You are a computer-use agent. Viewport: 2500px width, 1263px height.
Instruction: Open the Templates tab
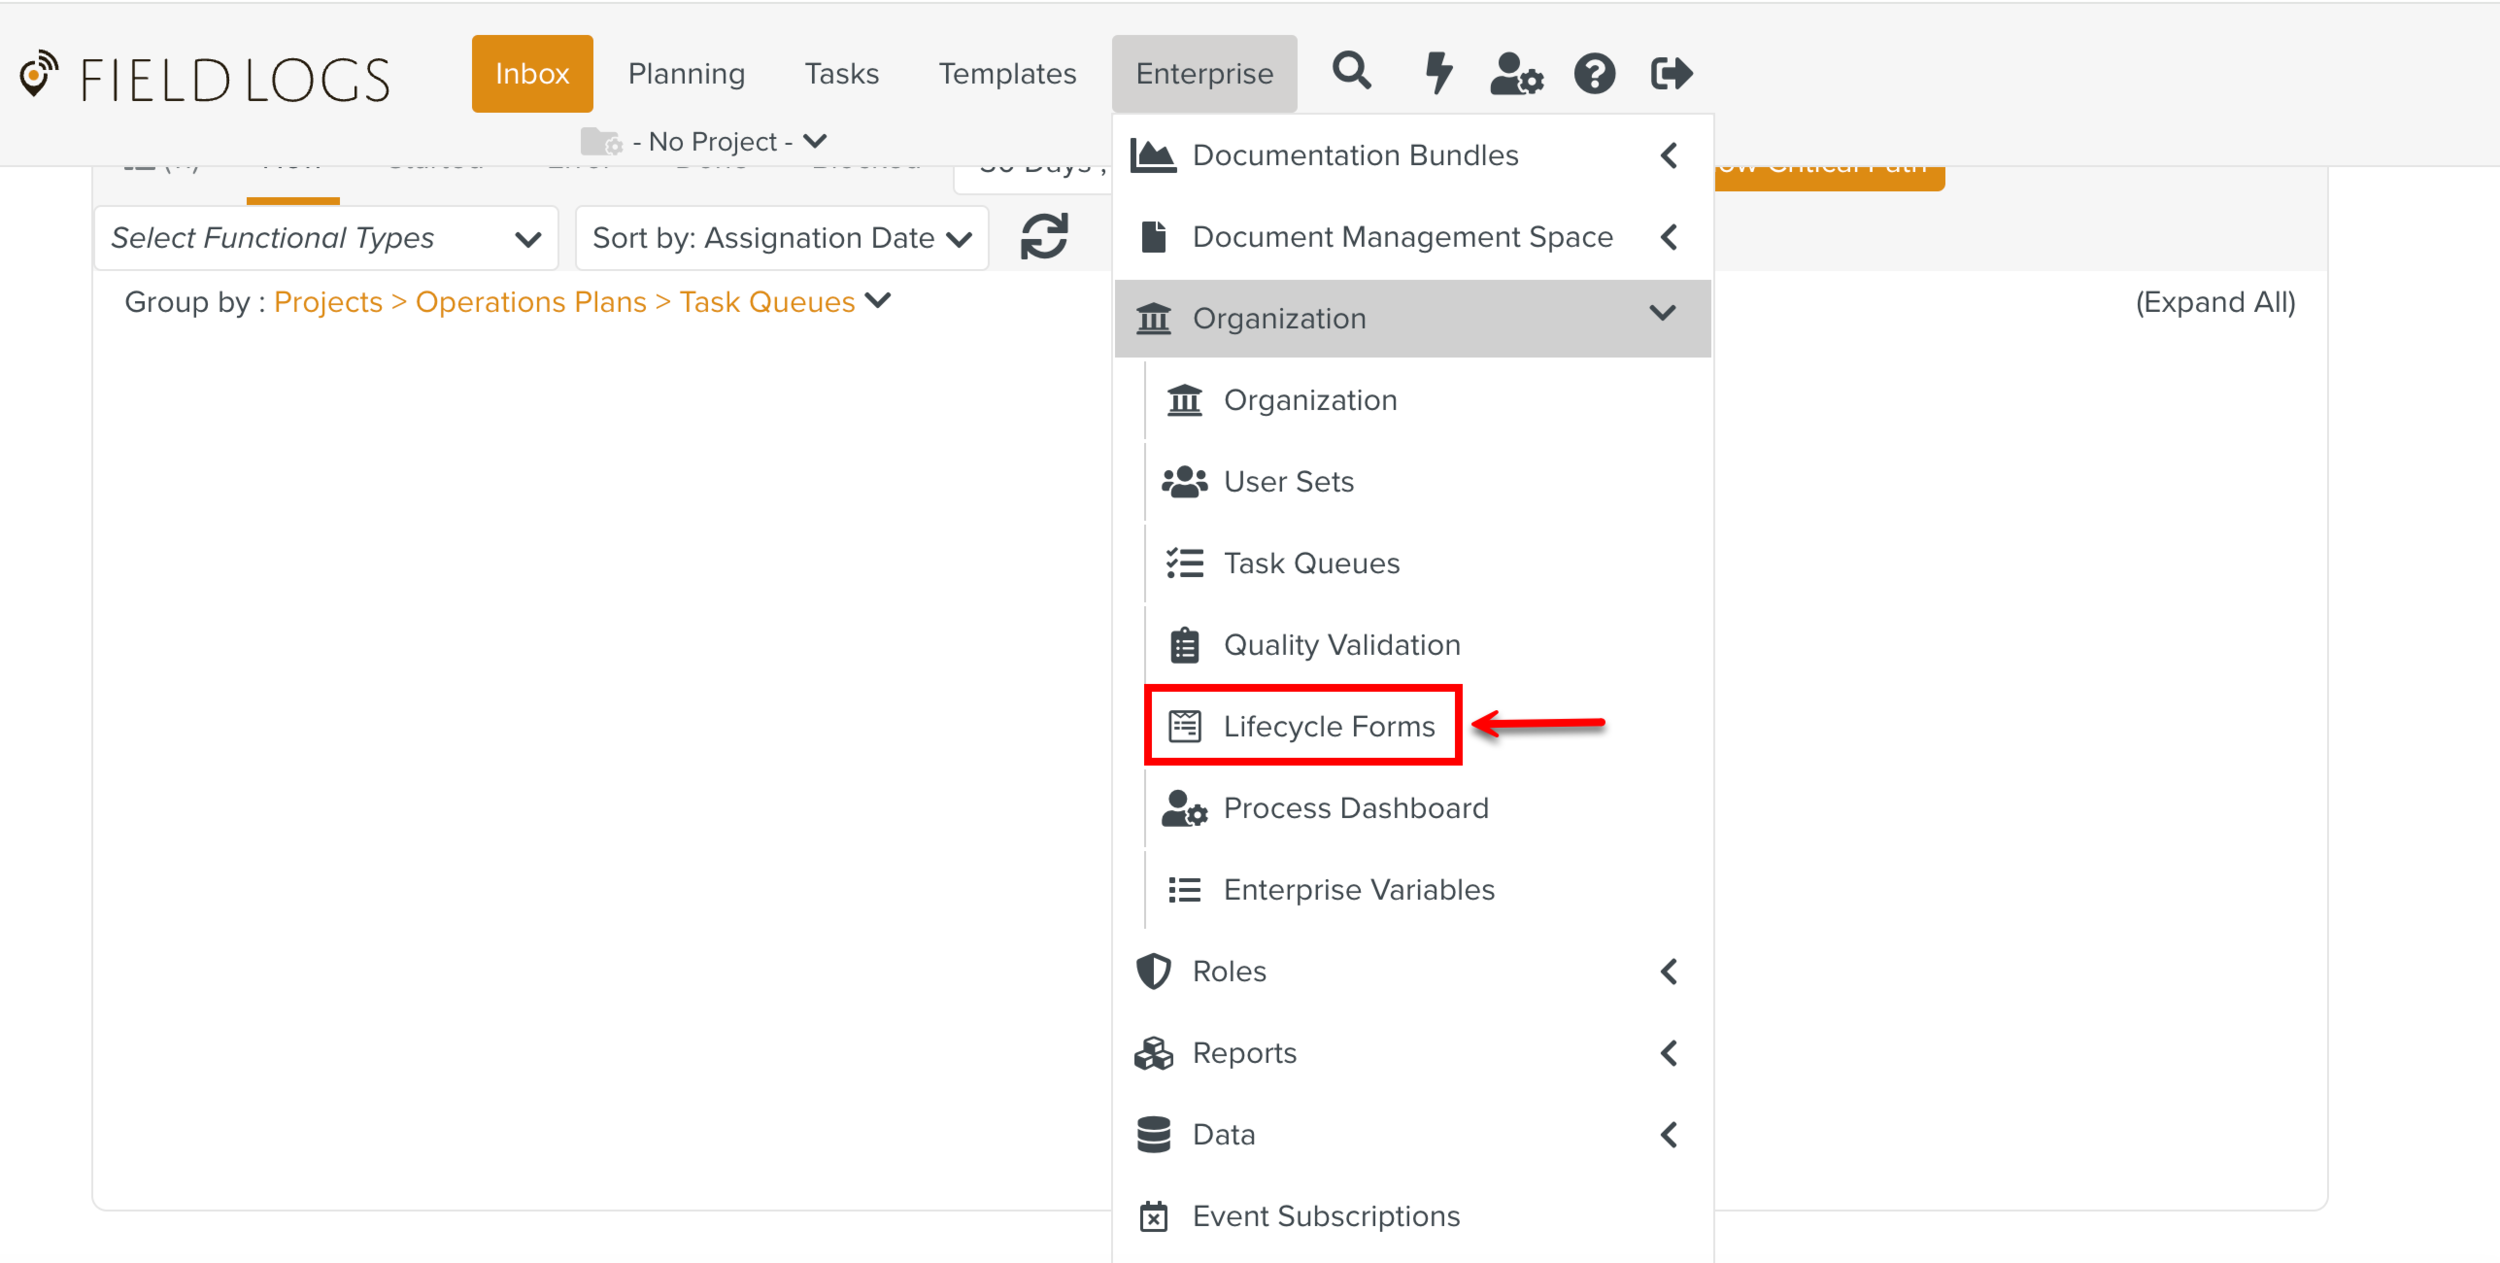click(x=1006, y=74)
